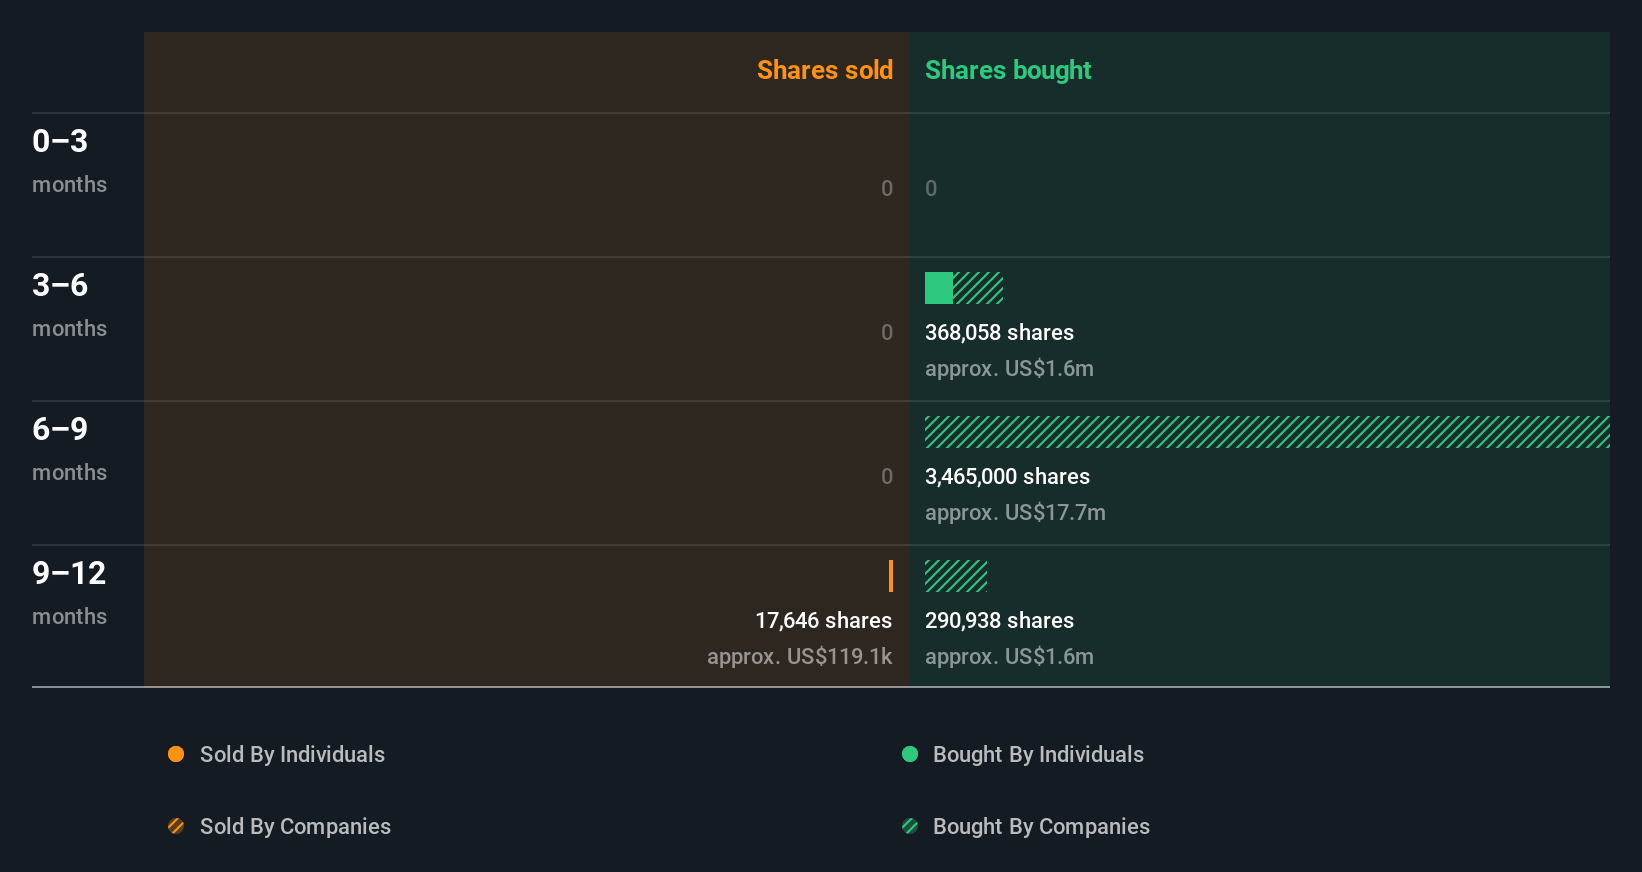
Task: Click the shares sold 0 in 3–6 months row
Action: [887, 332]
